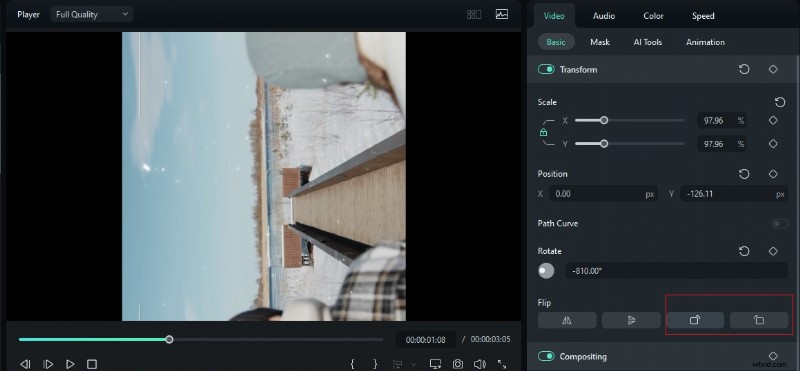Screen dimensions: 800x371
Task: Edit the Scale Y percentage field
Action: click(x=721, y=144)
